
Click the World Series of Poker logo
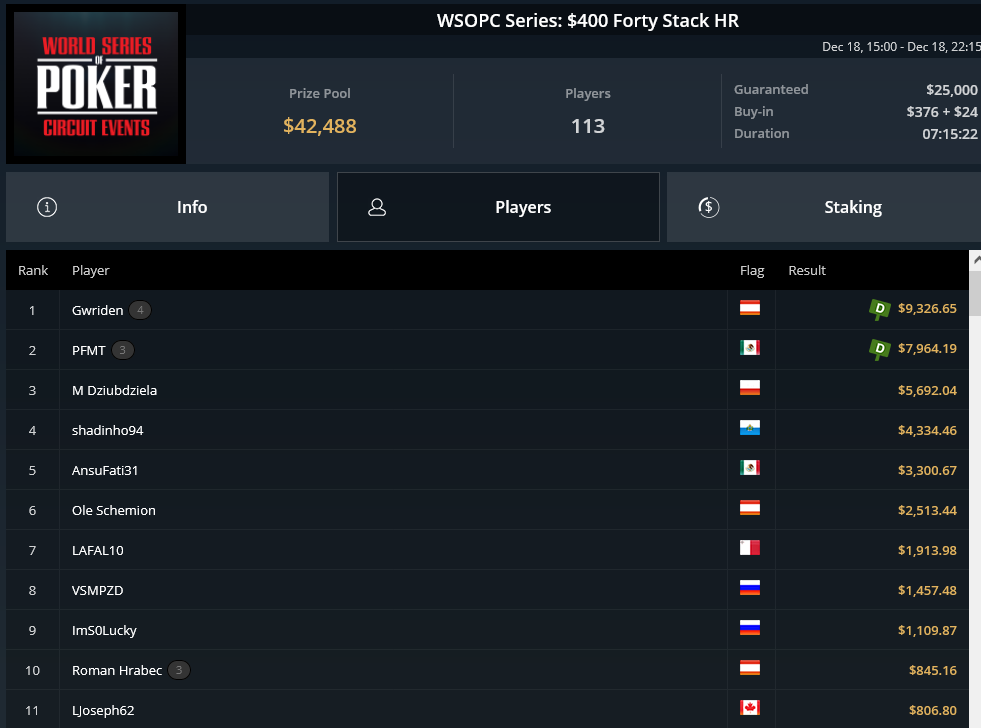pyautogui.click(x=96, y=84)
